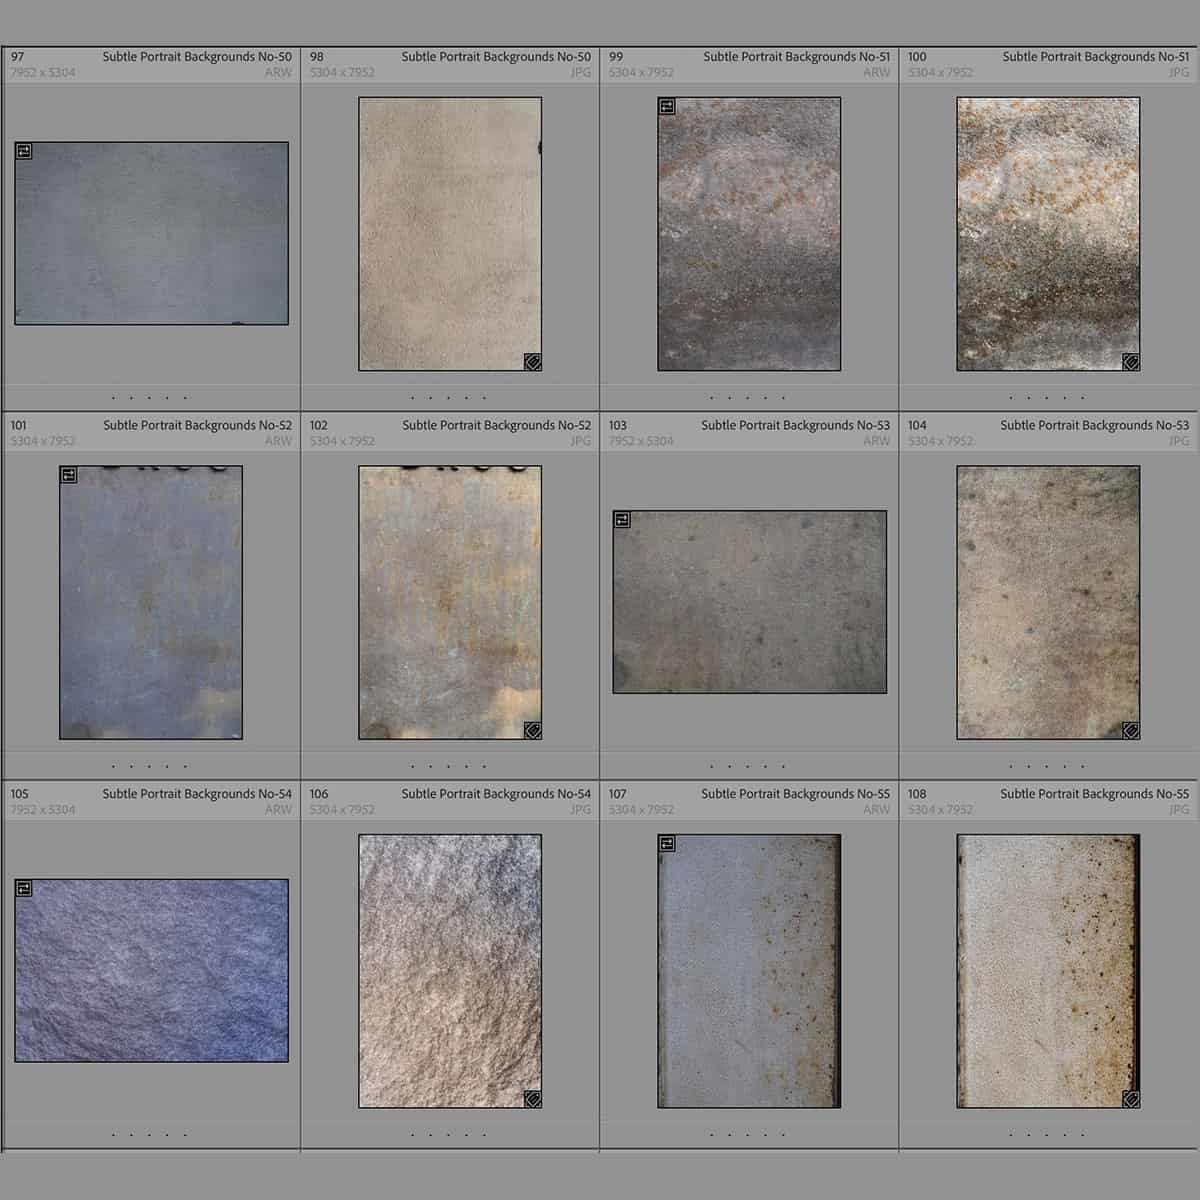Viewport: 1200px width, 1200px height.
Task: Click the 'ARW' file type label in cell 105
Action: [279, 809]
